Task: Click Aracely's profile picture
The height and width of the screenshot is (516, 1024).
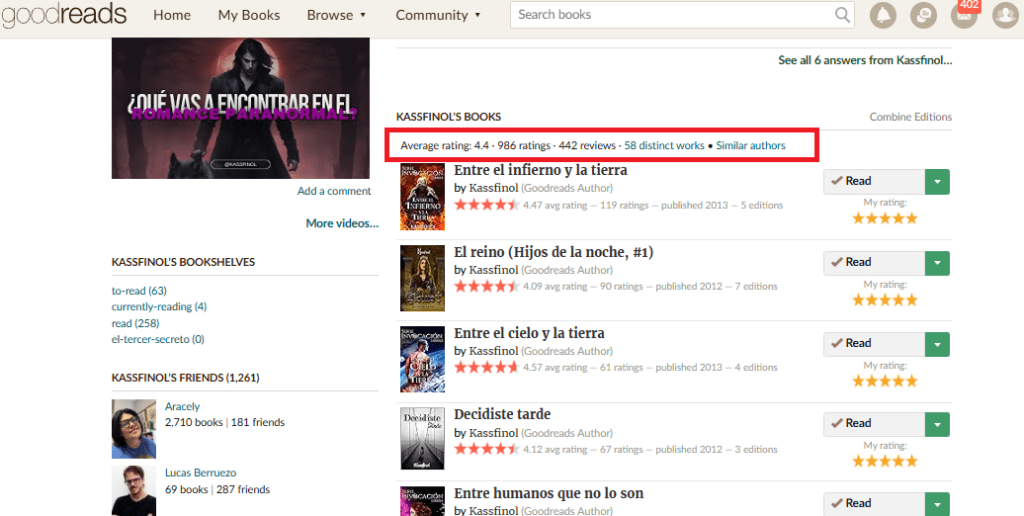Action: click(x=133, y=429)
